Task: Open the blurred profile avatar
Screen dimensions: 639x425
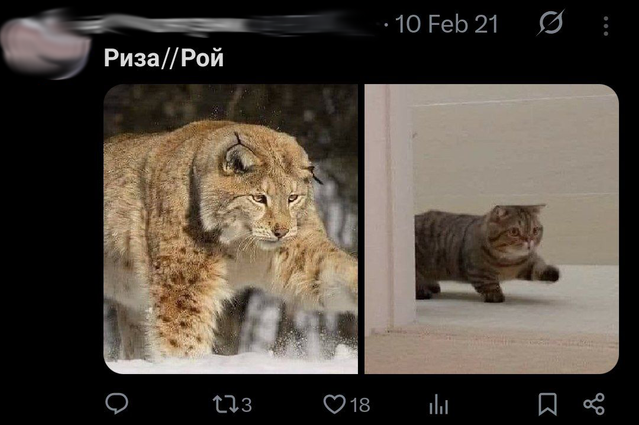Action: coord(45,47)
